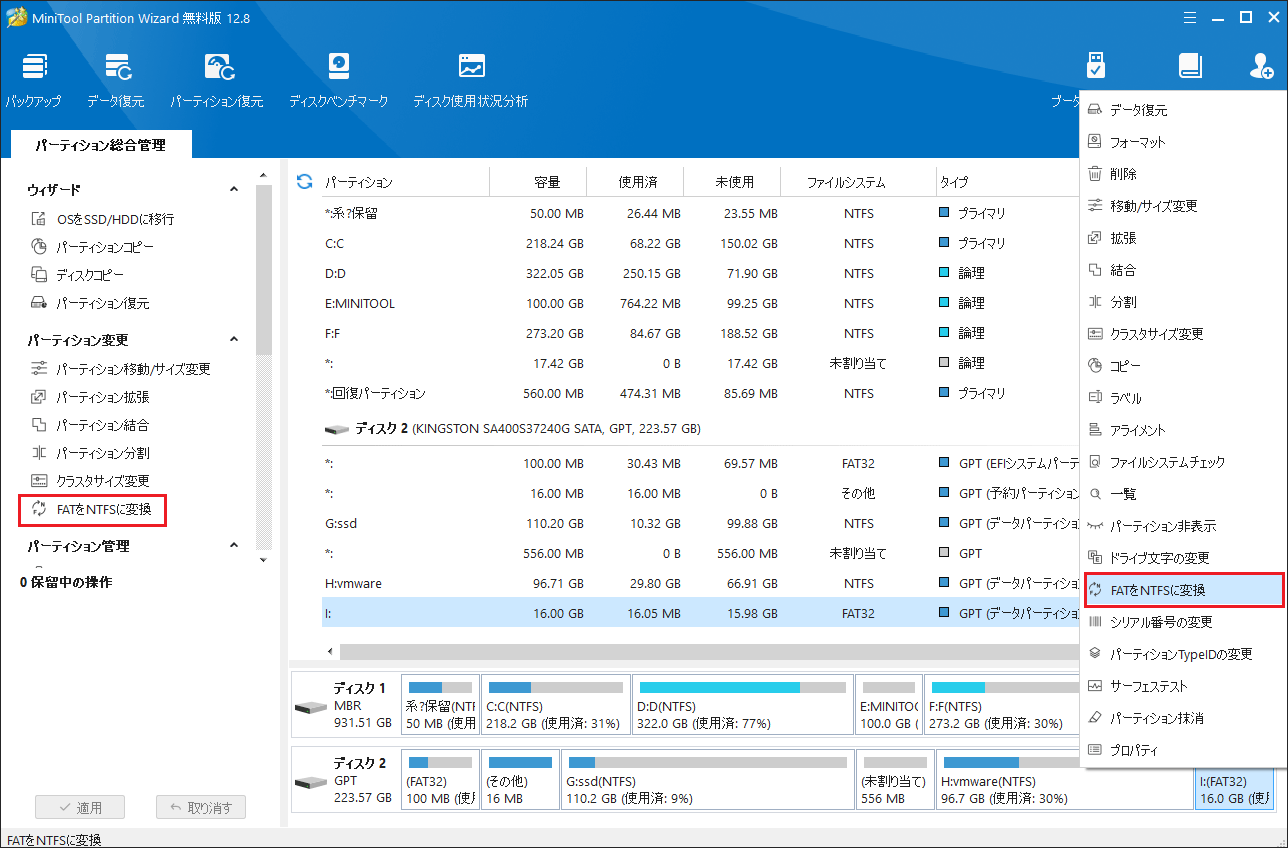Start ディスクベンチマーク tool
The image size is (1288, 848).
click(339, 80)
